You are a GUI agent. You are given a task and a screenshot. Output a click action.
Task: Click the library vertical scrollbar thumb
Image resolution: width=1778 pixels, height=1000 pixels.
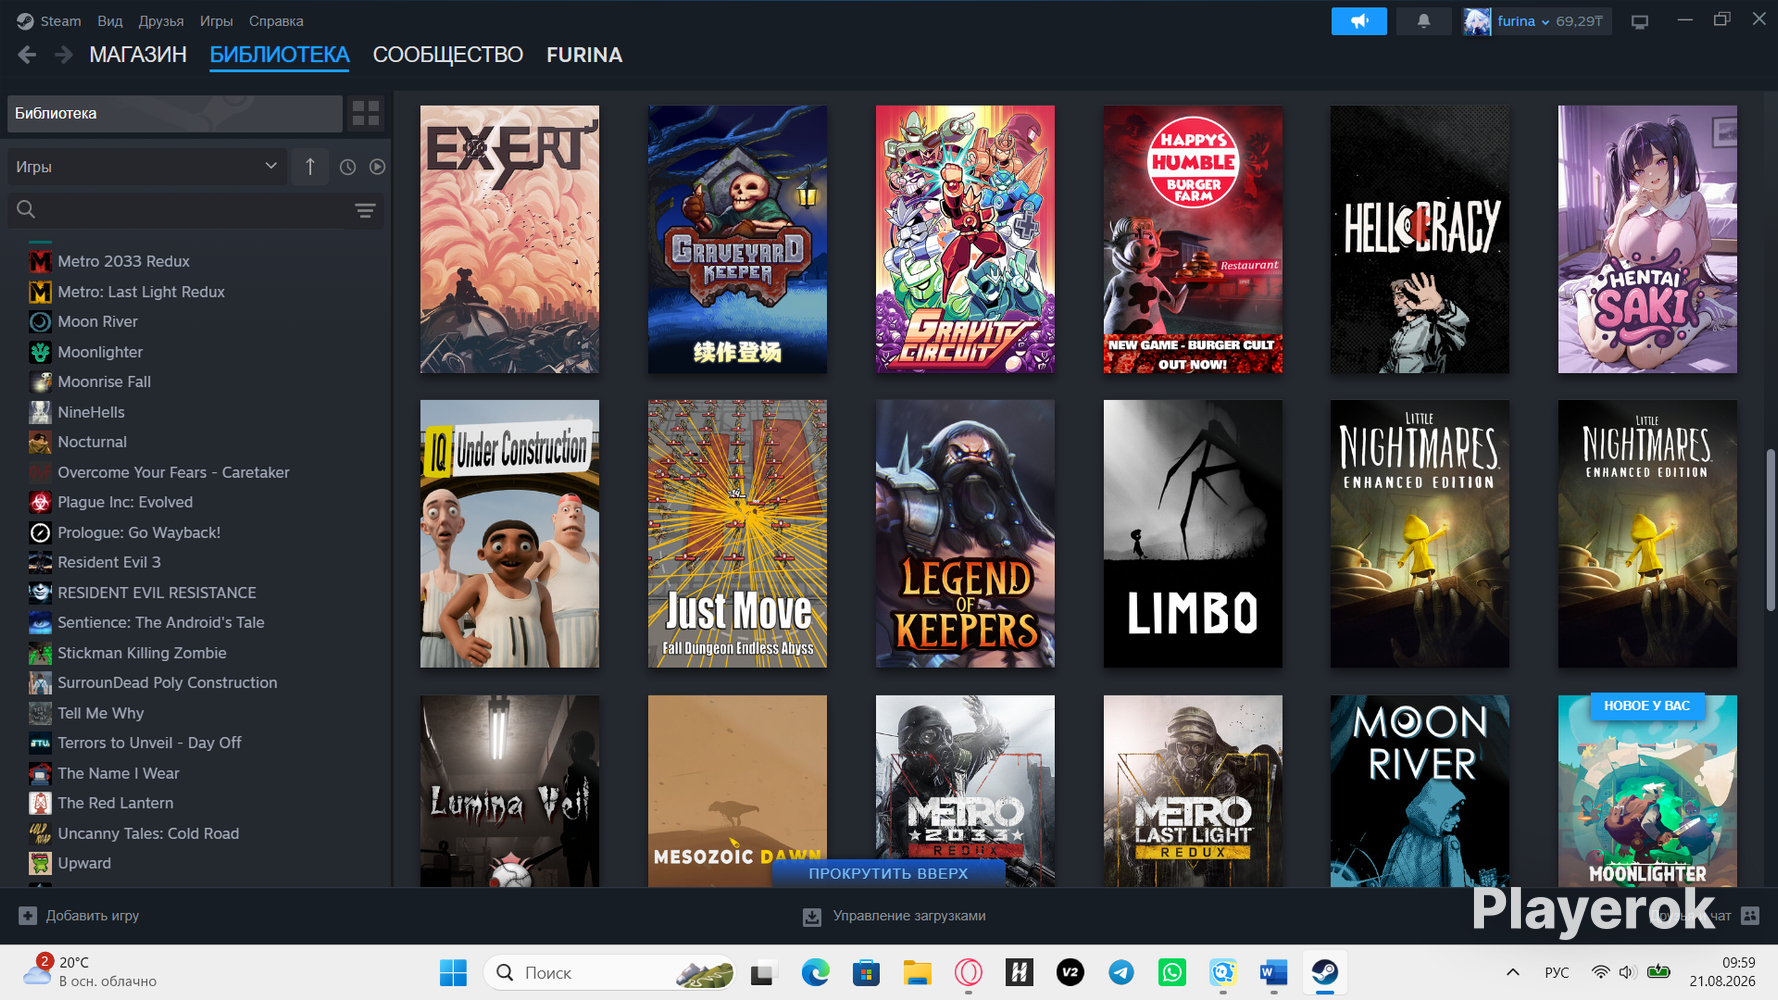click(1770, 530)
